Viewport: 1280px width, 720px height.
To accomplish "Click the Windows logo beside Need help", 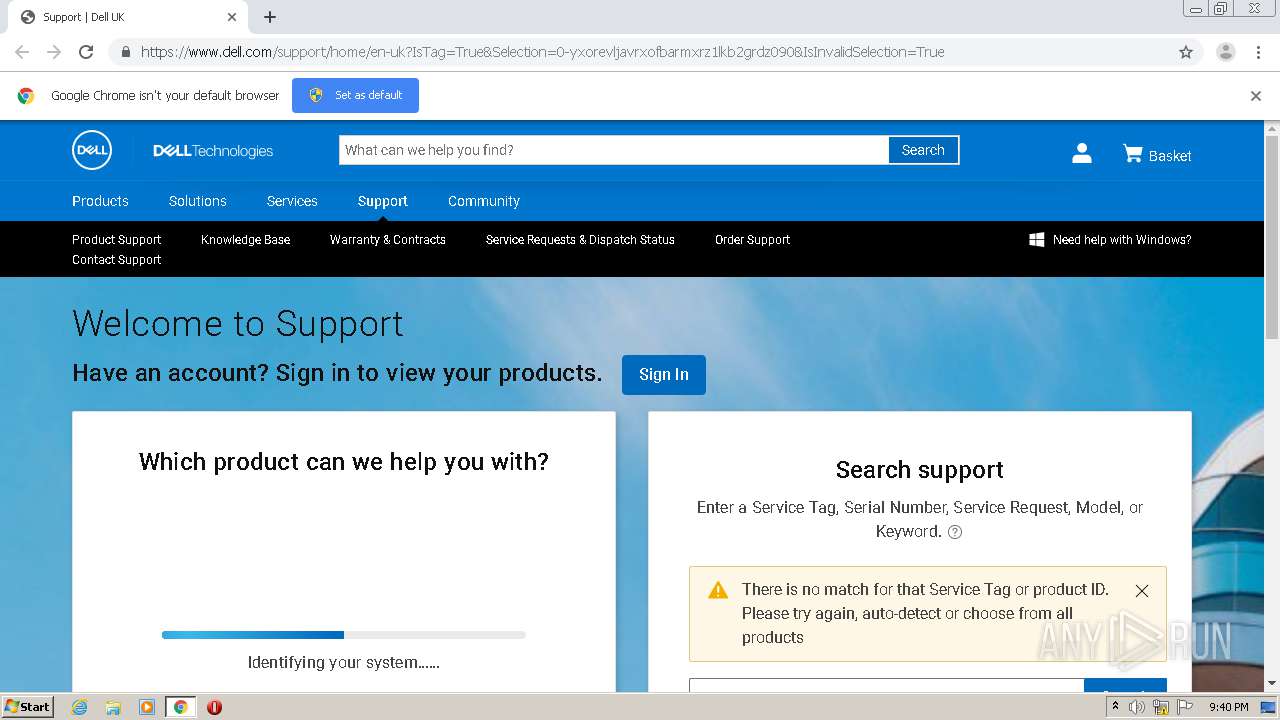I will [x=1037, y=240].
